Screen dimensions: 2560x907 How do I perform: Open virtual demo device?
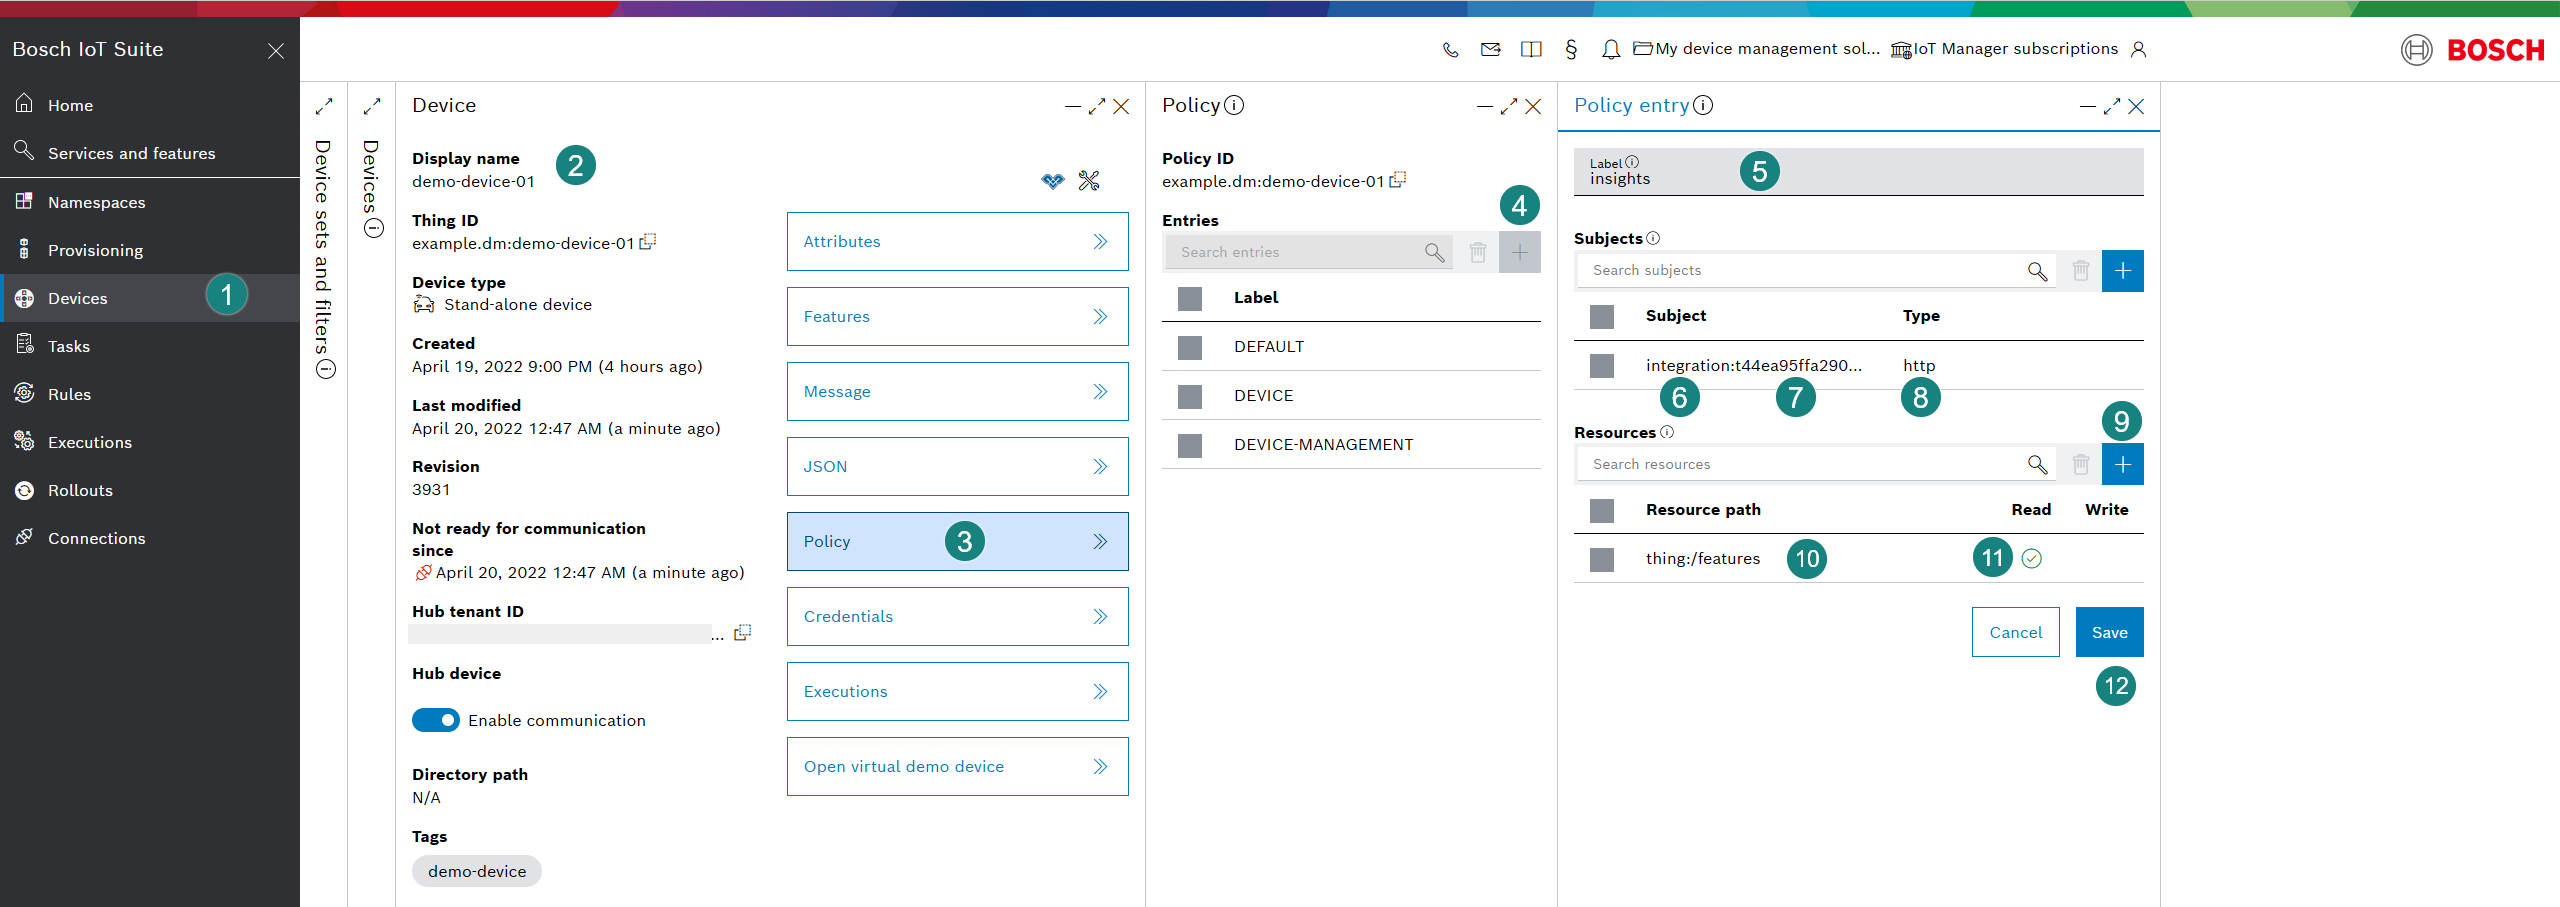957,766
